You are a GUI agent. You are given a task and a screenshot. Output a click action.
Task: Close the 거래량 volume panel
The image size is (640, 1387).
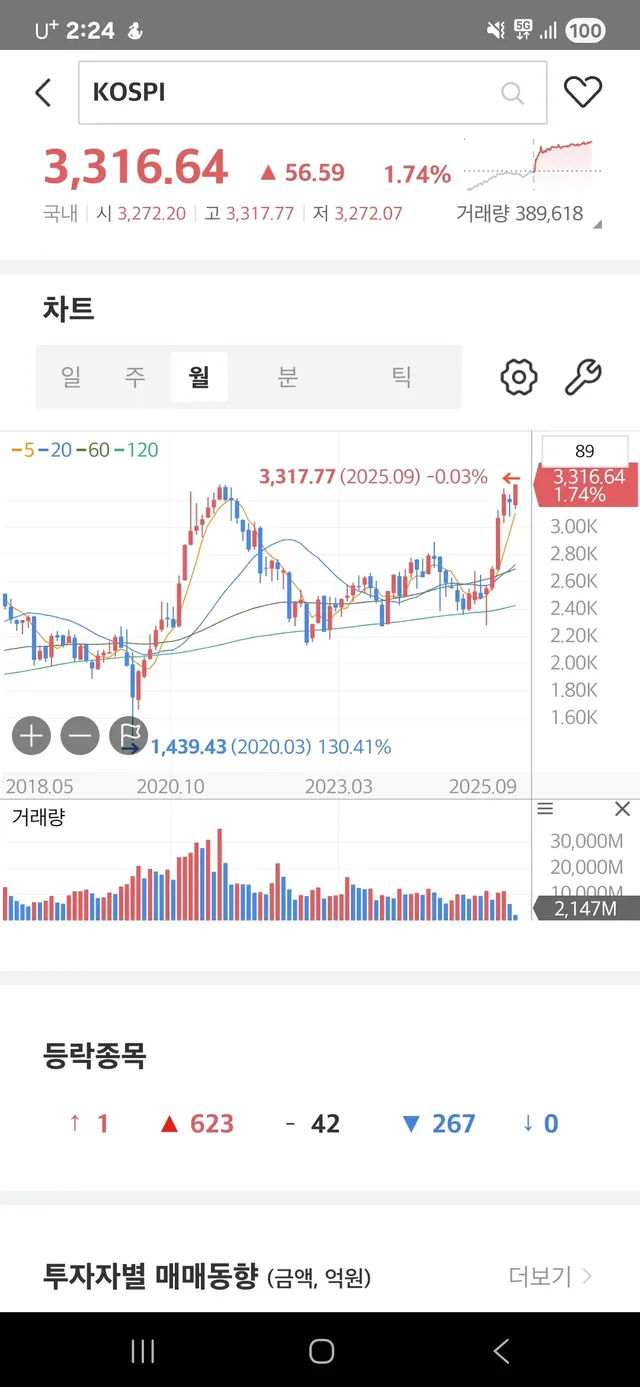(x=622, y=809)
